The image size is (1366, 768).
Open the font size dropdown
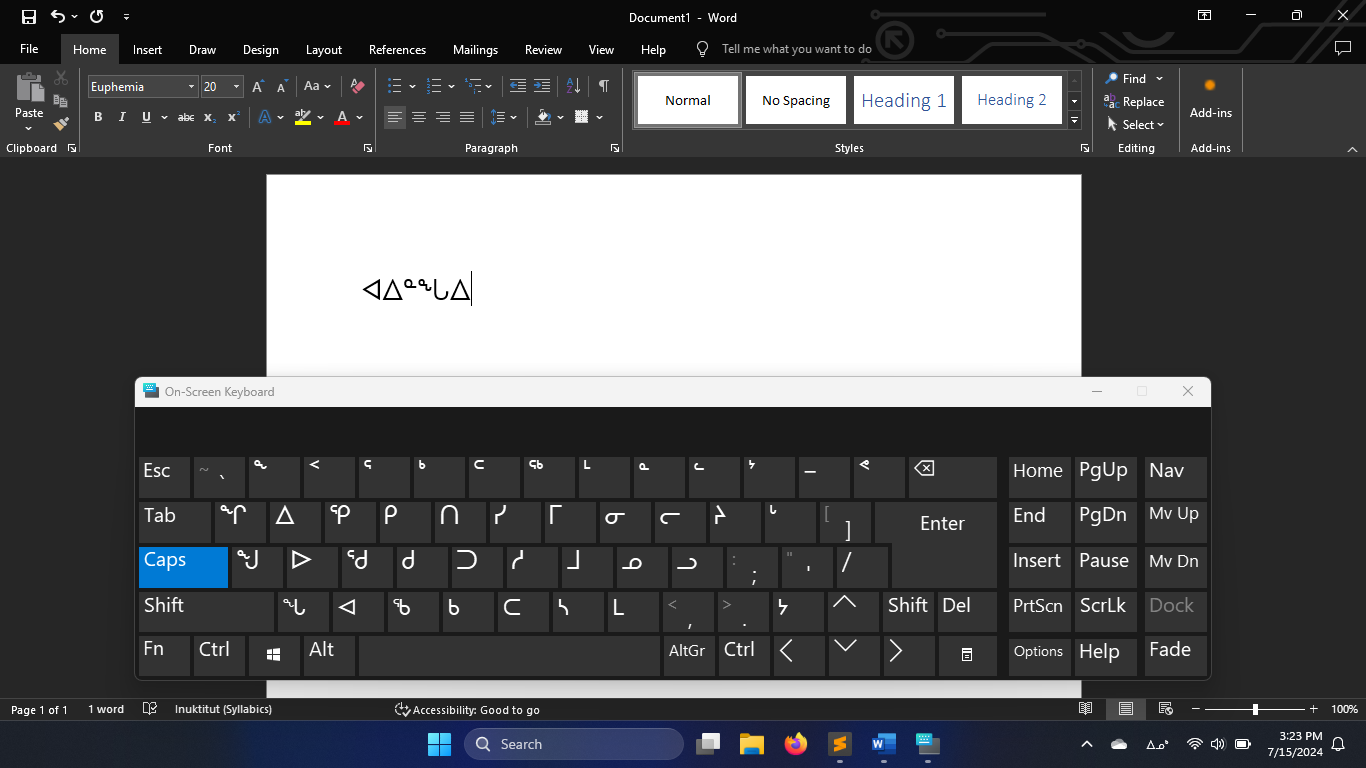pos(236,86)
